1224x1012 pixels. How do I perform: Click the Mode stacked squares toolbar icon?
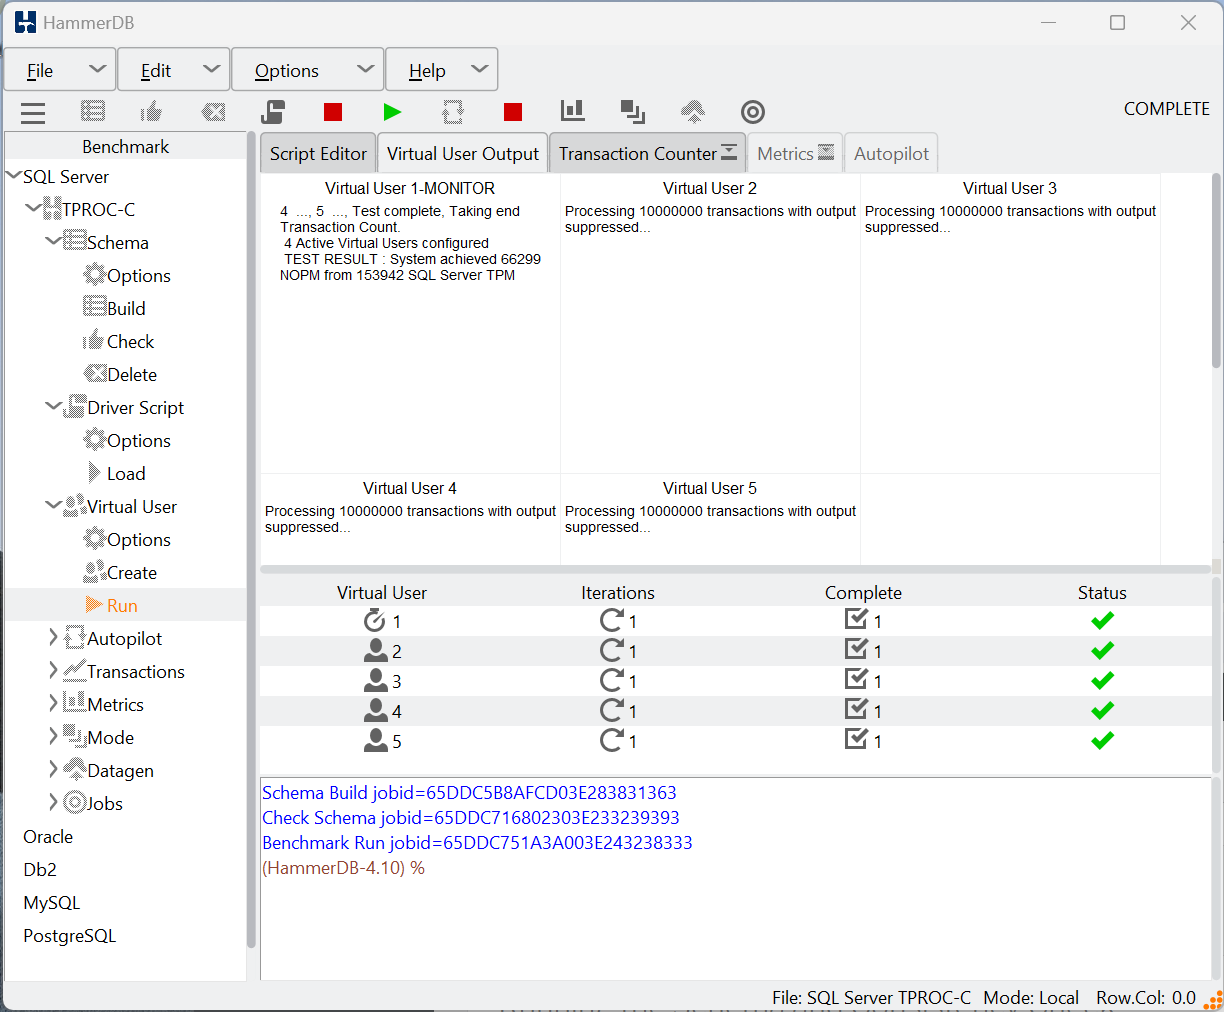coord(633,111)
